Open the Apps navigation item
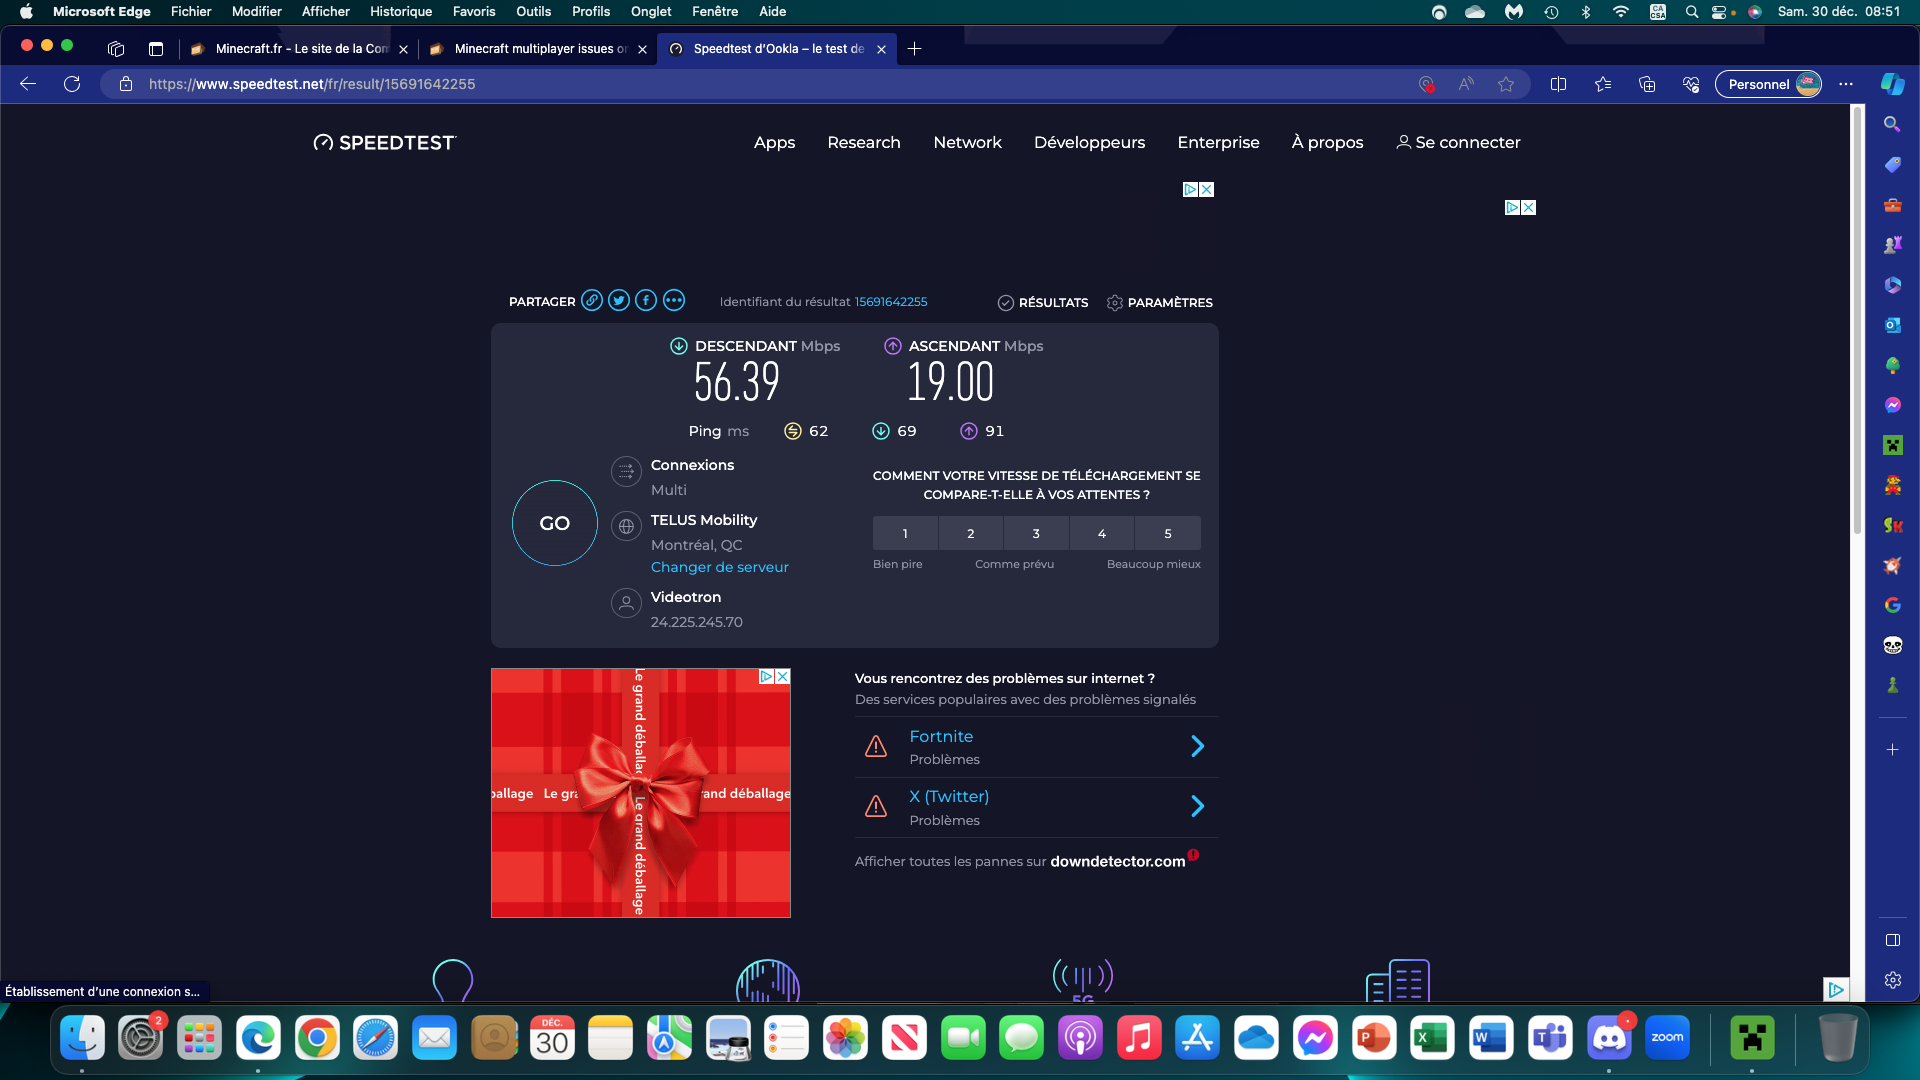 tap(774, 142)
